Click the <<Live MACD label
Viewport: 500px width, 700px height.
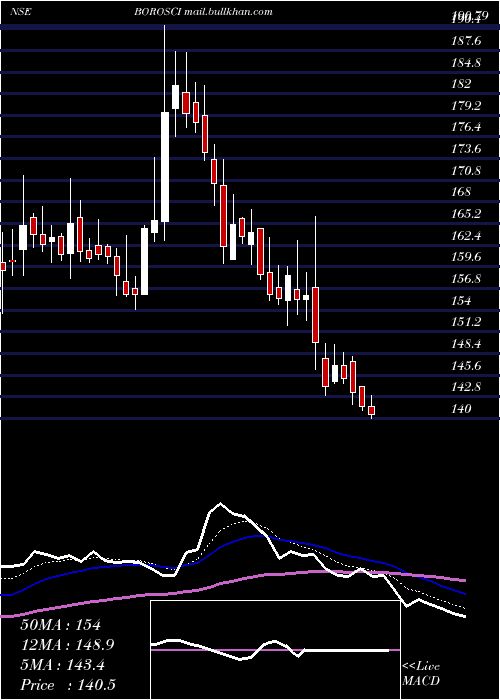pyautogui.click(x=421, y=673)
